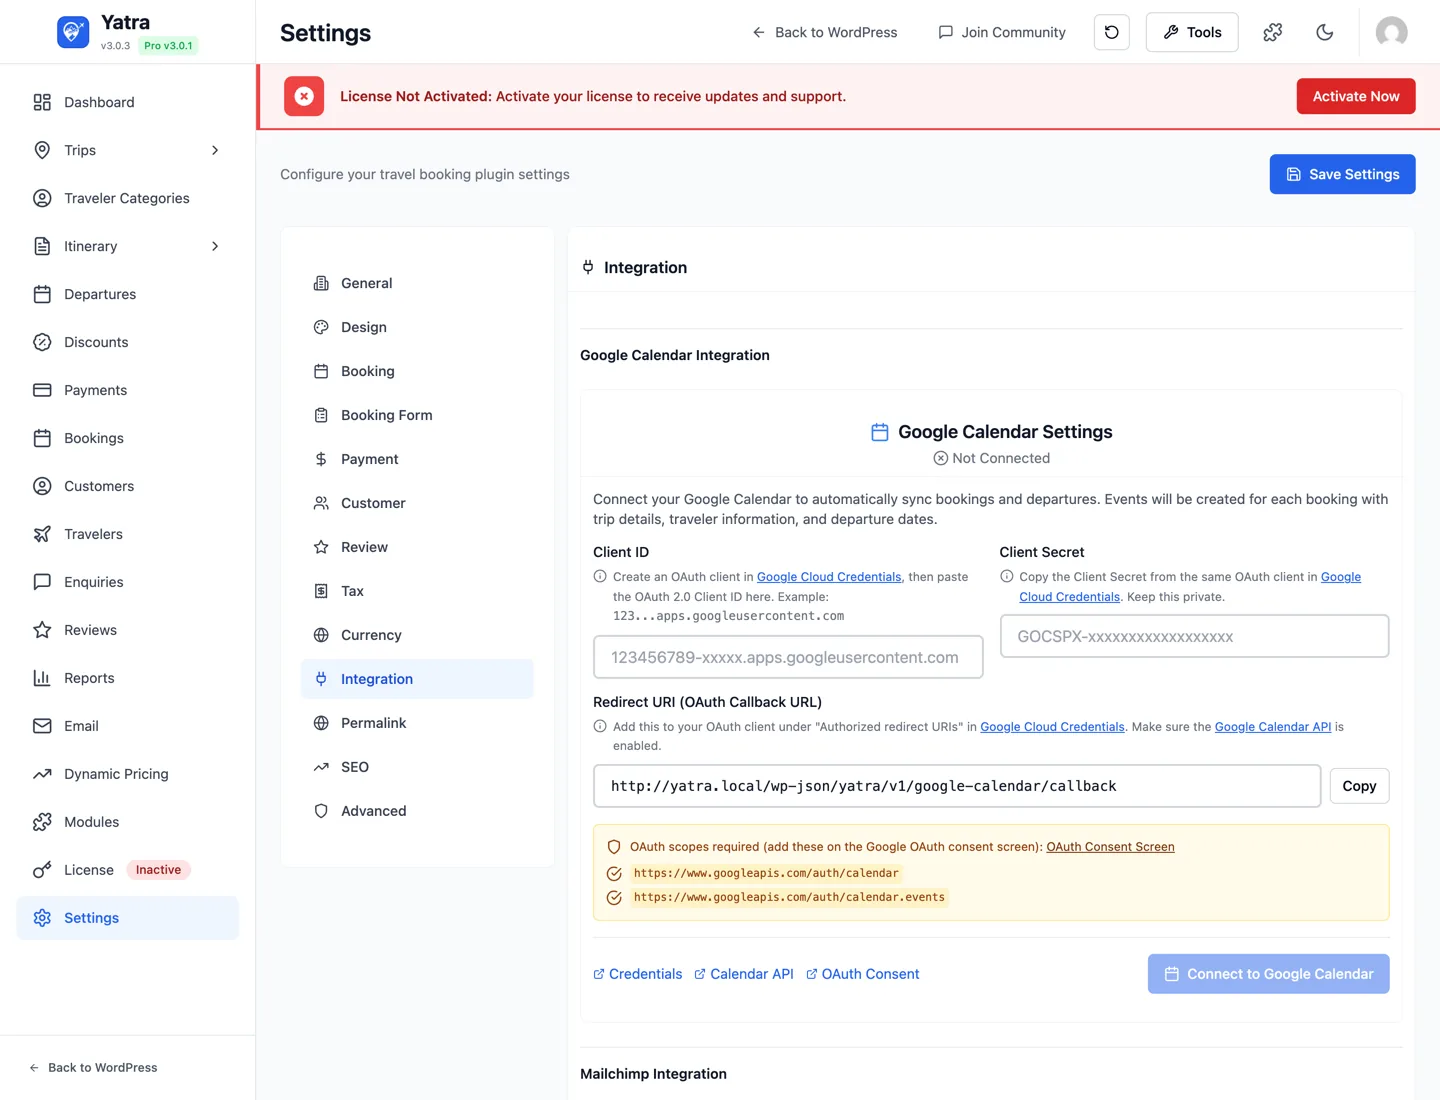1440x1100 pixels.
Task: Click the Yatra logo icon
Action: (x=73, y=32)
